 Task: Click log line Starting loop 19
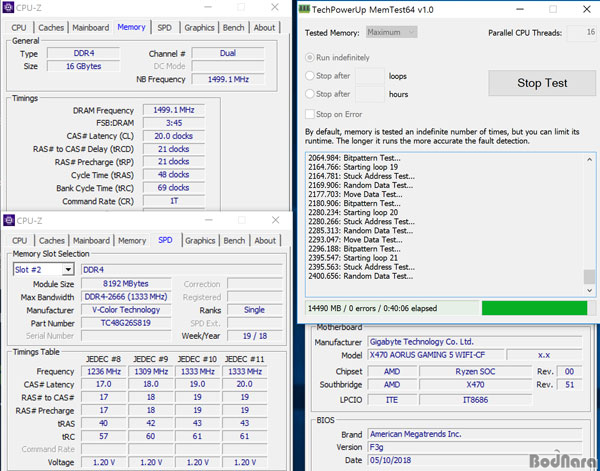tap(353, 167)
